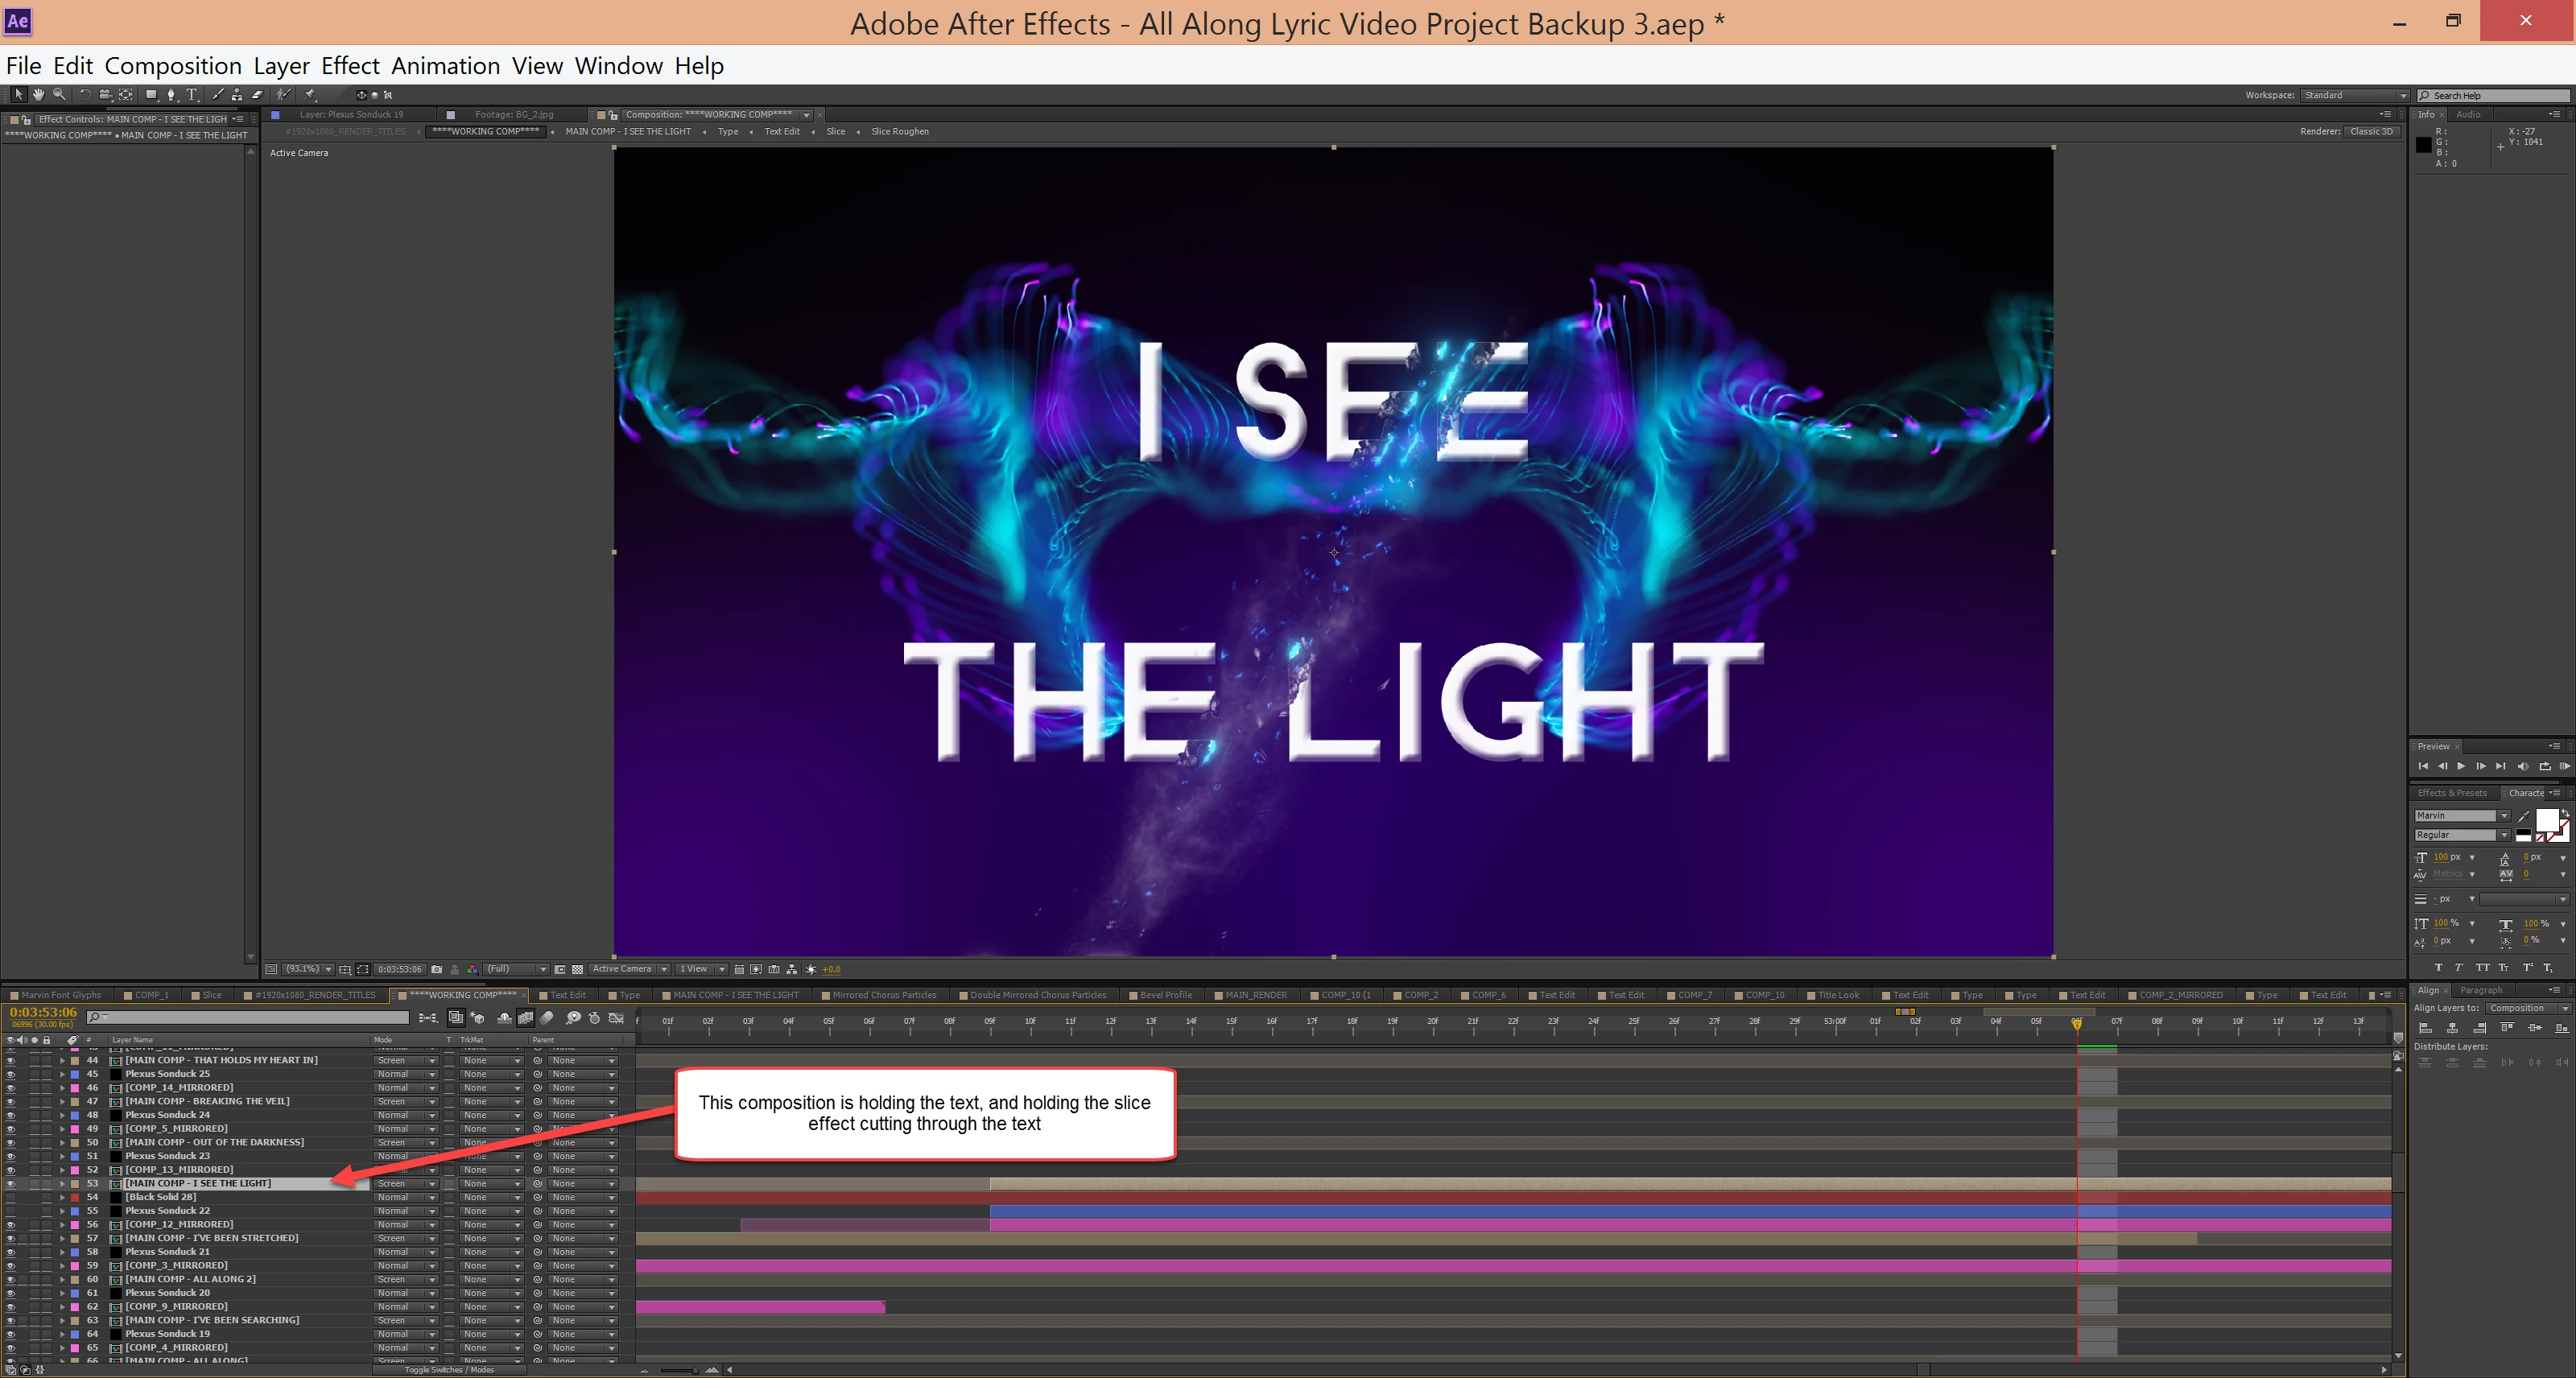Select the Clone Stamp tool

point(237,95)
